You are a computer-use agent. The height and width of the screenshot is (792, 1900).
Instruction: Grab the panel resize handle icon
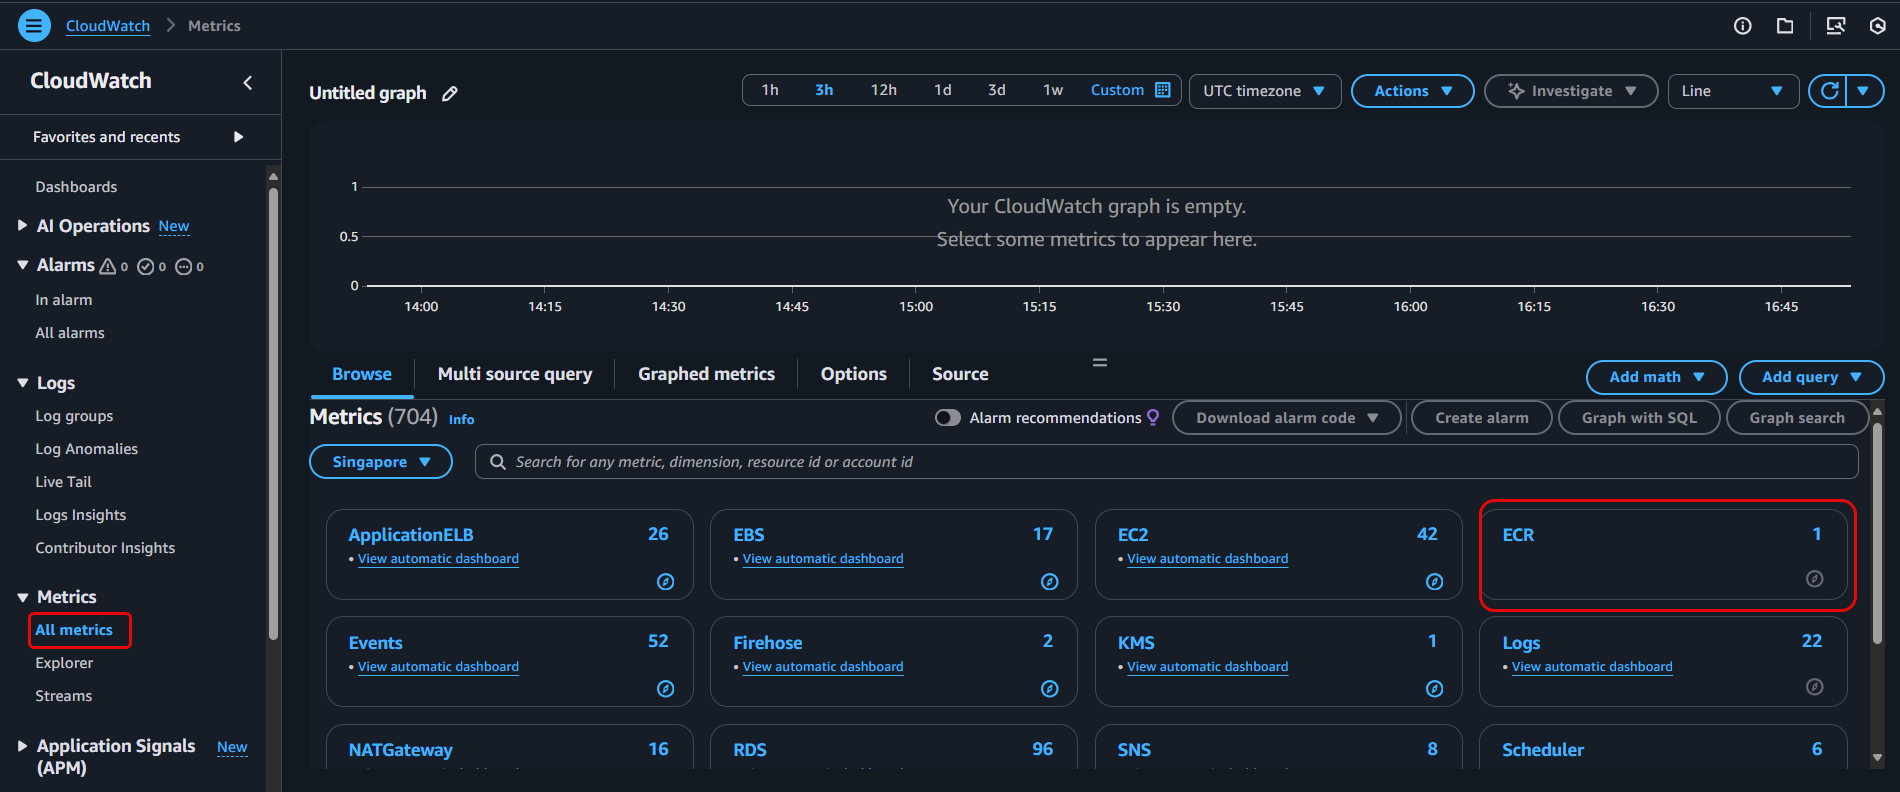[1099, 362]
